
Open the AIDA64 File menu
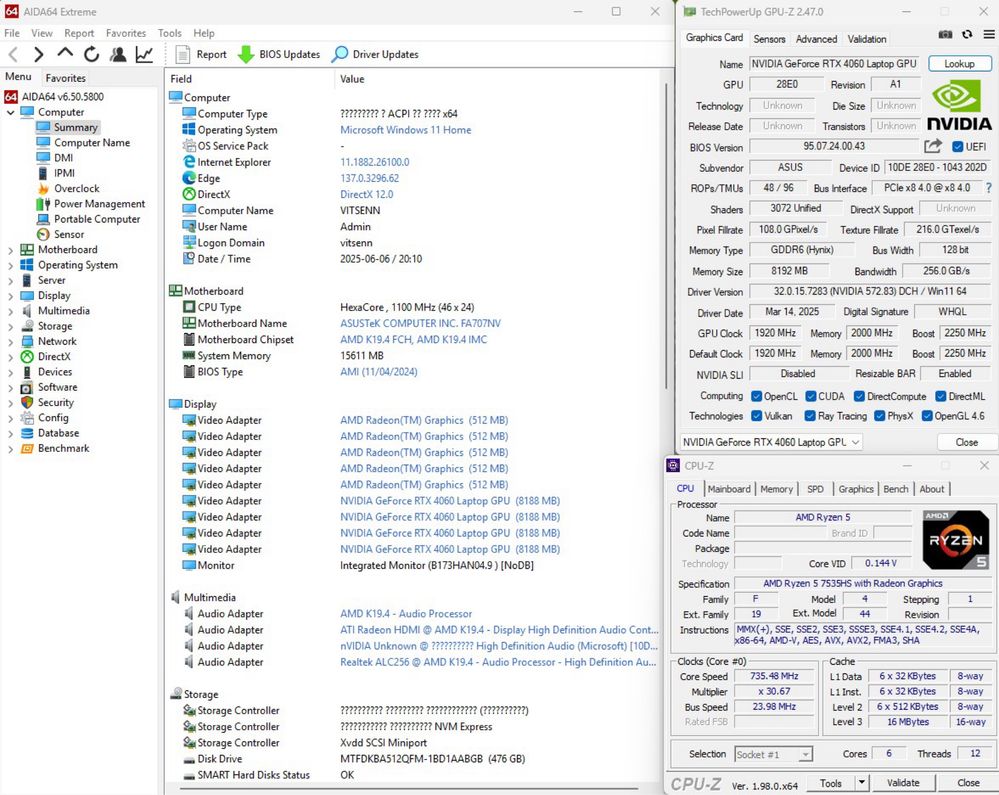coord(11,33)
